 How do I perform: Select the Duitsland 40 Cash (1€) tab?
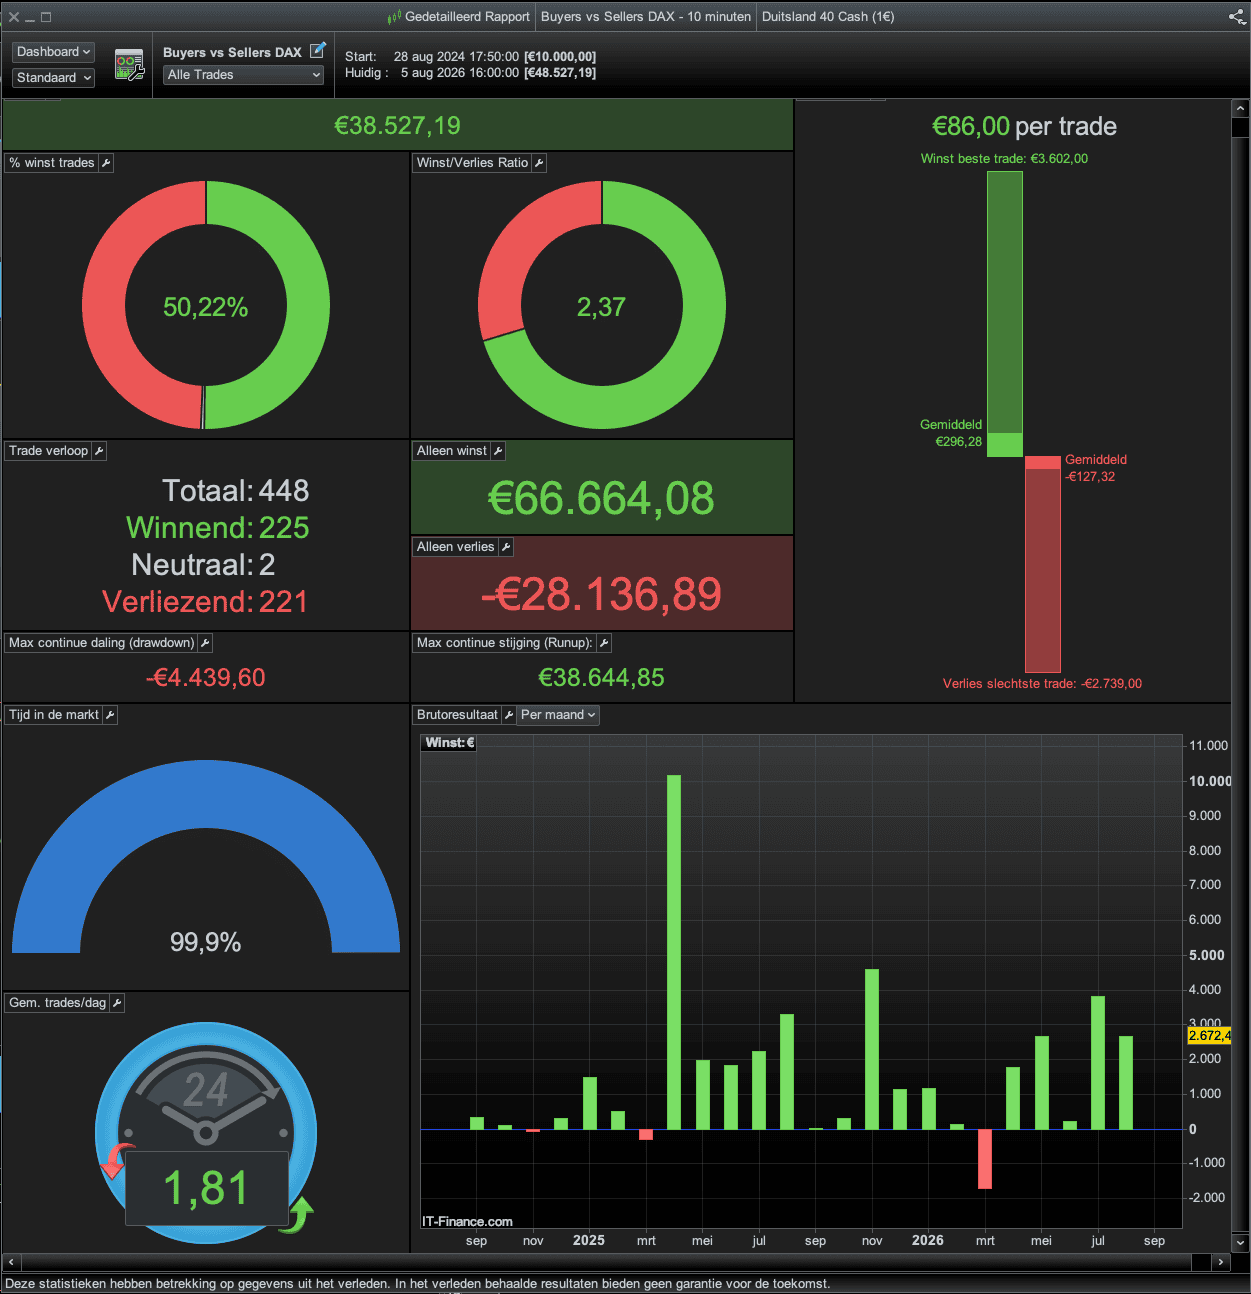tap(828, 16)
